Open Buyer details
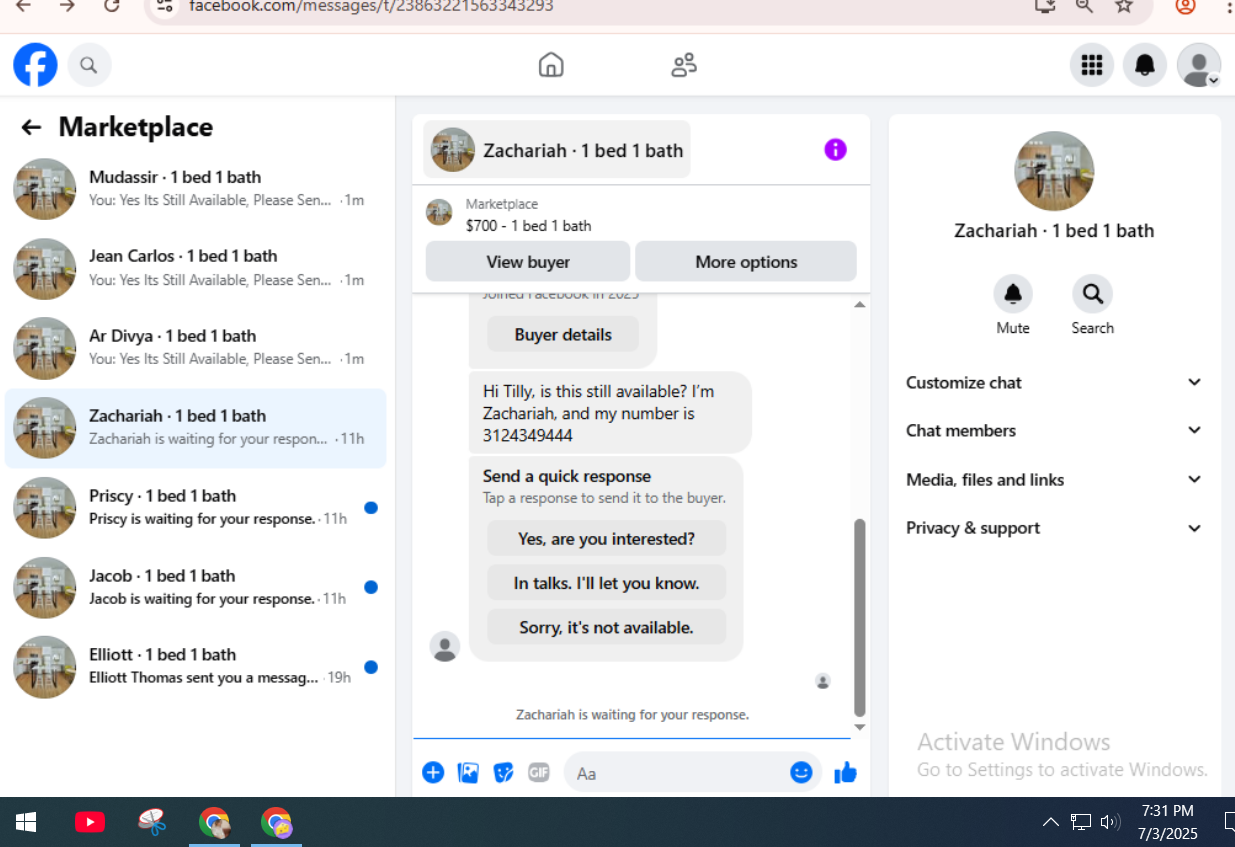 pyautogui.click(x=563, y=335)
